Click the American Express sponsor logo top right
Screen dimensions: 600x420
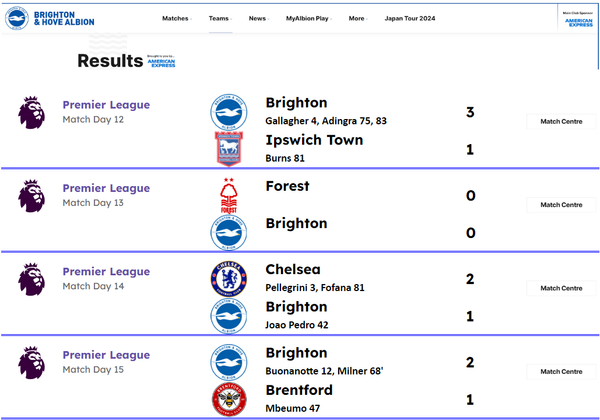click(x=578, y=20)
